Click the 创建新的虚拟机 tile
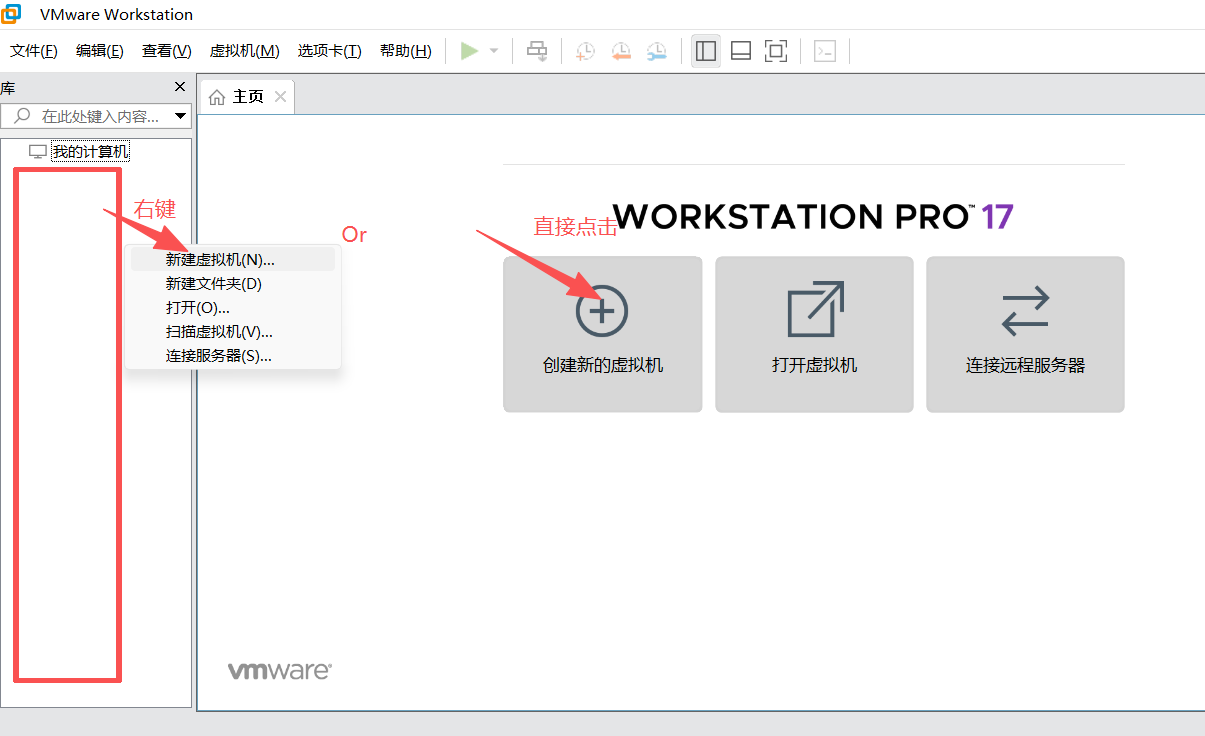The height and width of the screenshot is (736, 1205). 603,334
